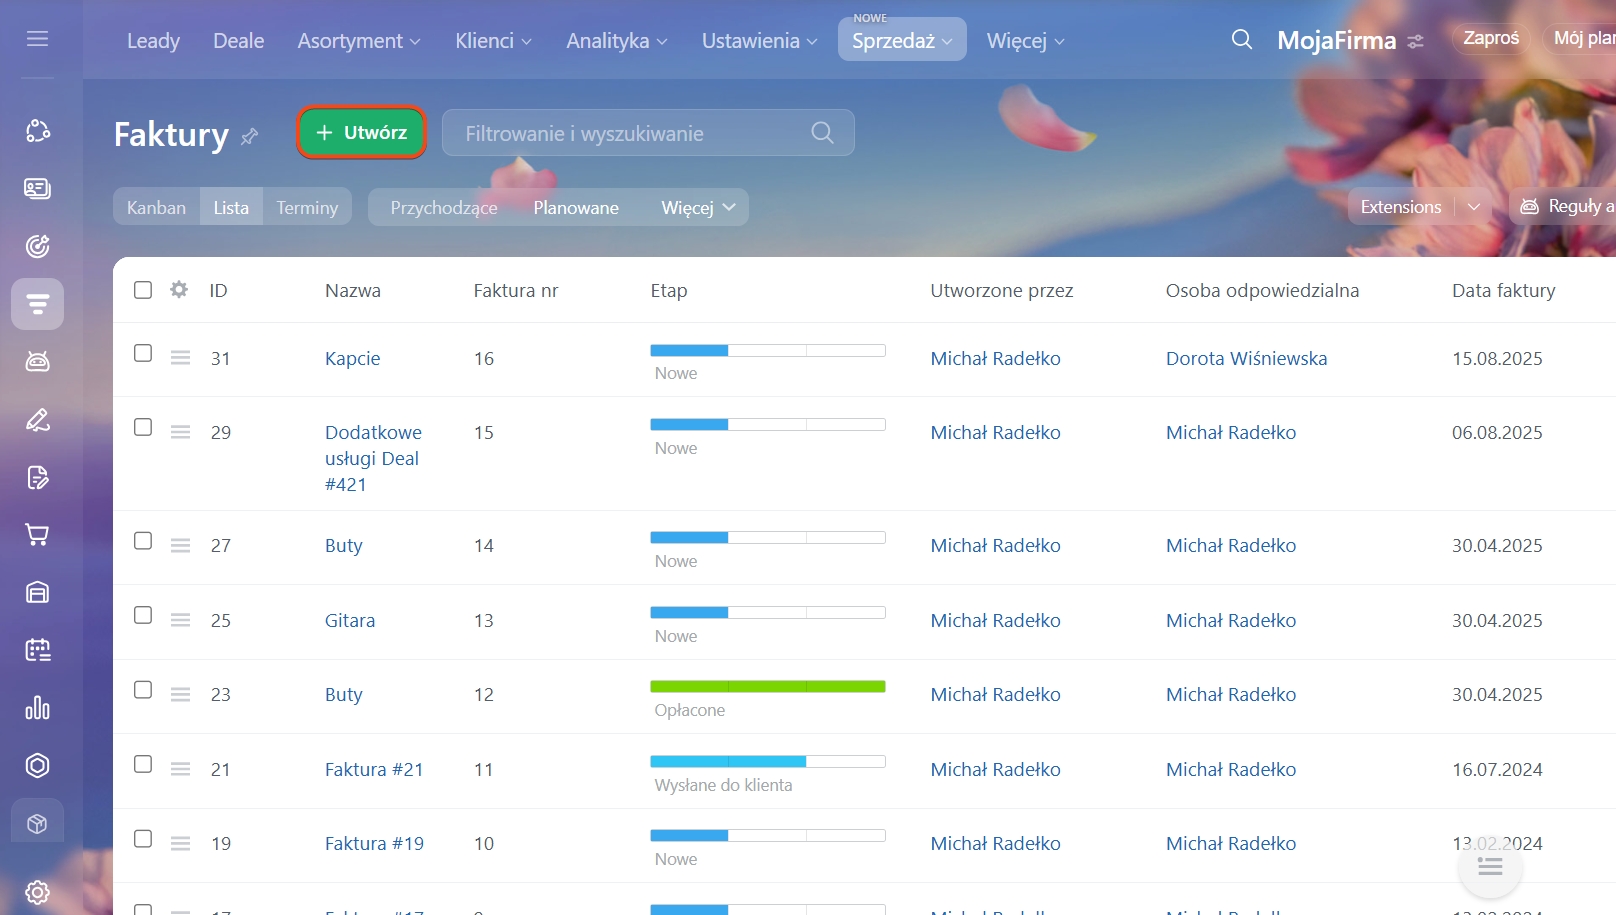Viewport: 1616px width, 915px height.
Task: Switch to the Kanban view tab
Action: (156, 208)
